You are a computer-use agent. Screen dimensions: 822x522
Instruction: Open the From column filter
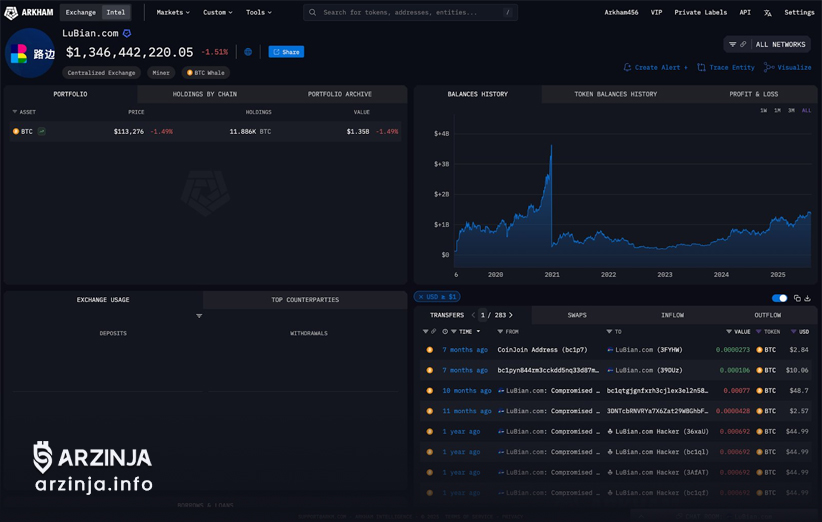[x=500, y=332]
